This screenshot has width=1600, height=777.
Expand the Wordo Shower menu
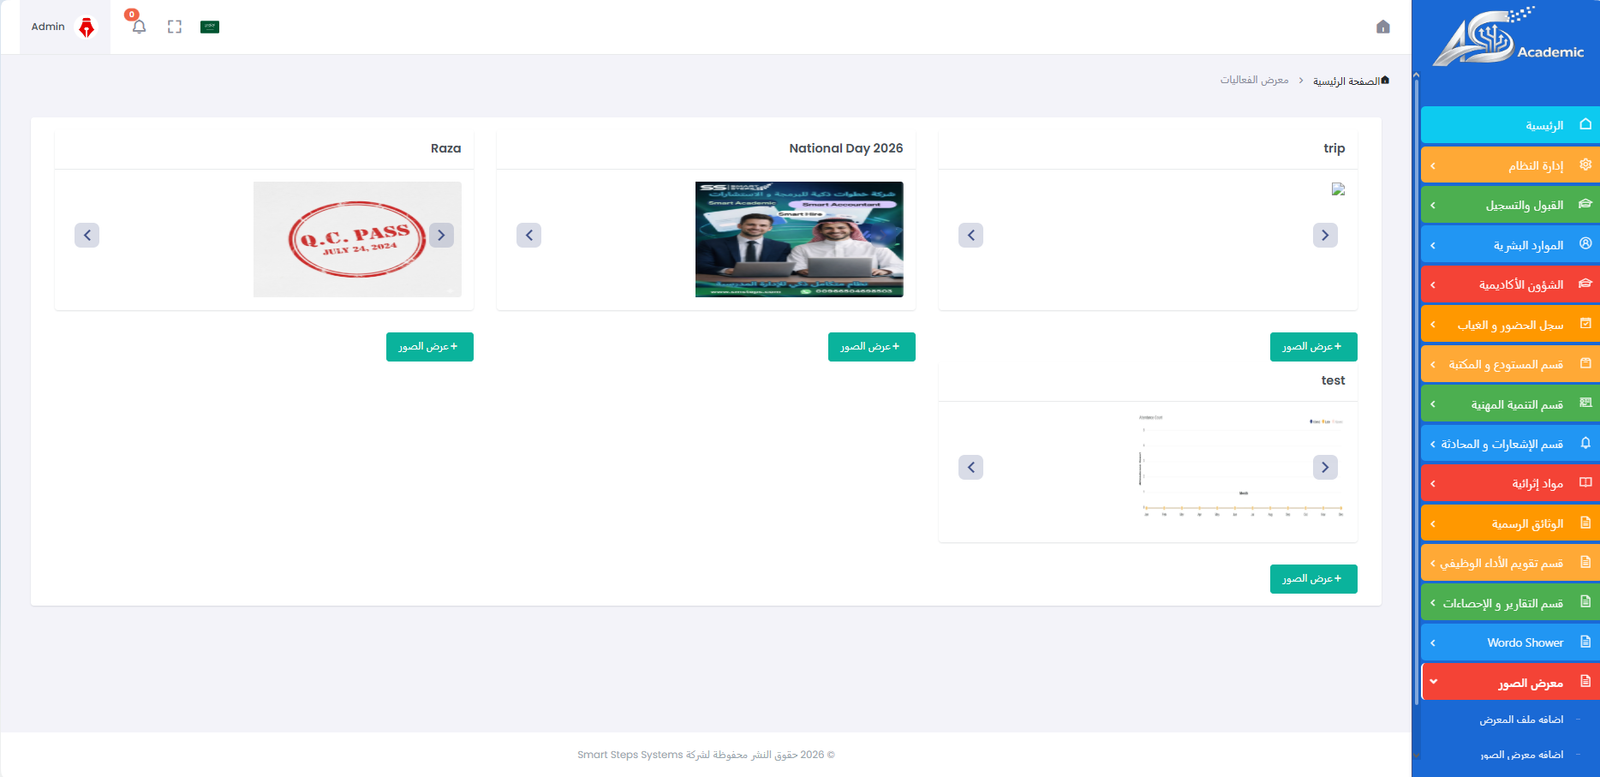pyautogui.click(x=1510, y=643)
